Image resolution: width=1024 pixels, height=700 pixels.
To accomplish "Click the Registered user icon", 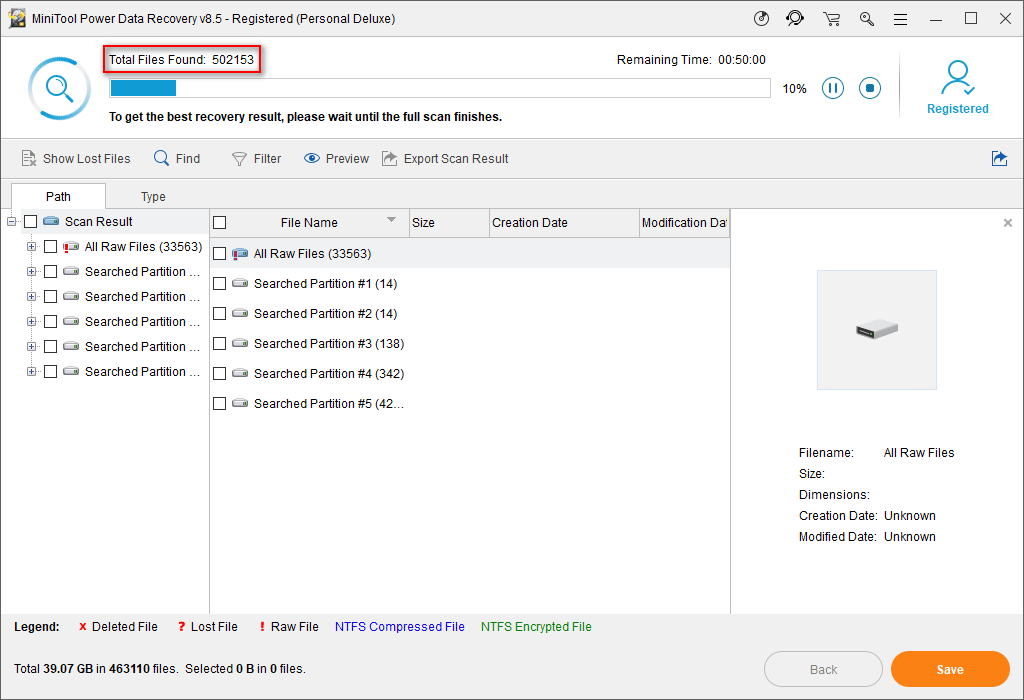I will 957,77.
